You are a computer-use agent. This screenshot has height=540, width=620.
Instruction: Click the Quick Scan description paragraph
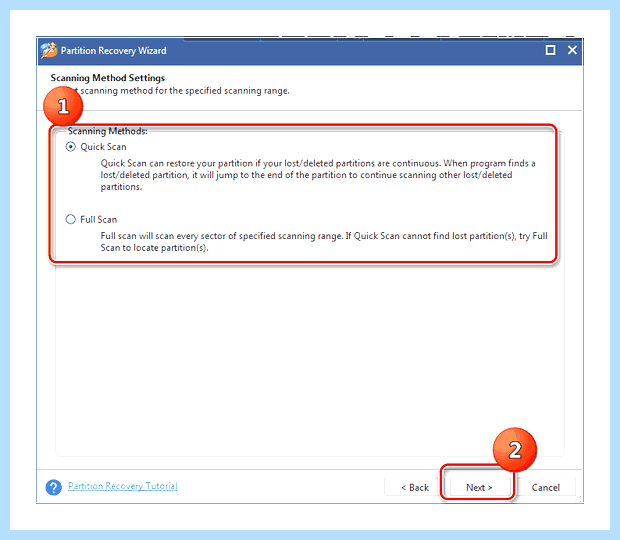click(318, 175)
